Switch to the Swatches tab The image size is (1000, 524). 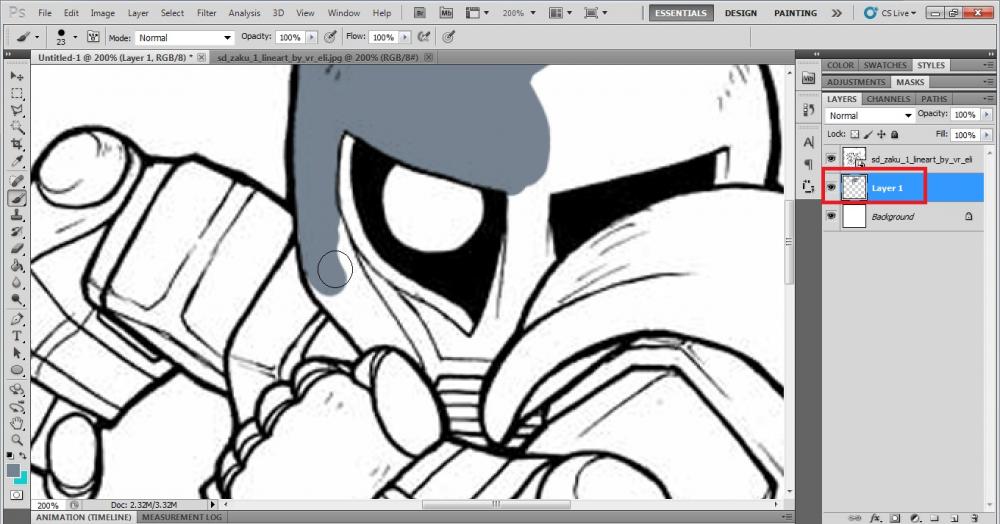click(x=885, y=65)
